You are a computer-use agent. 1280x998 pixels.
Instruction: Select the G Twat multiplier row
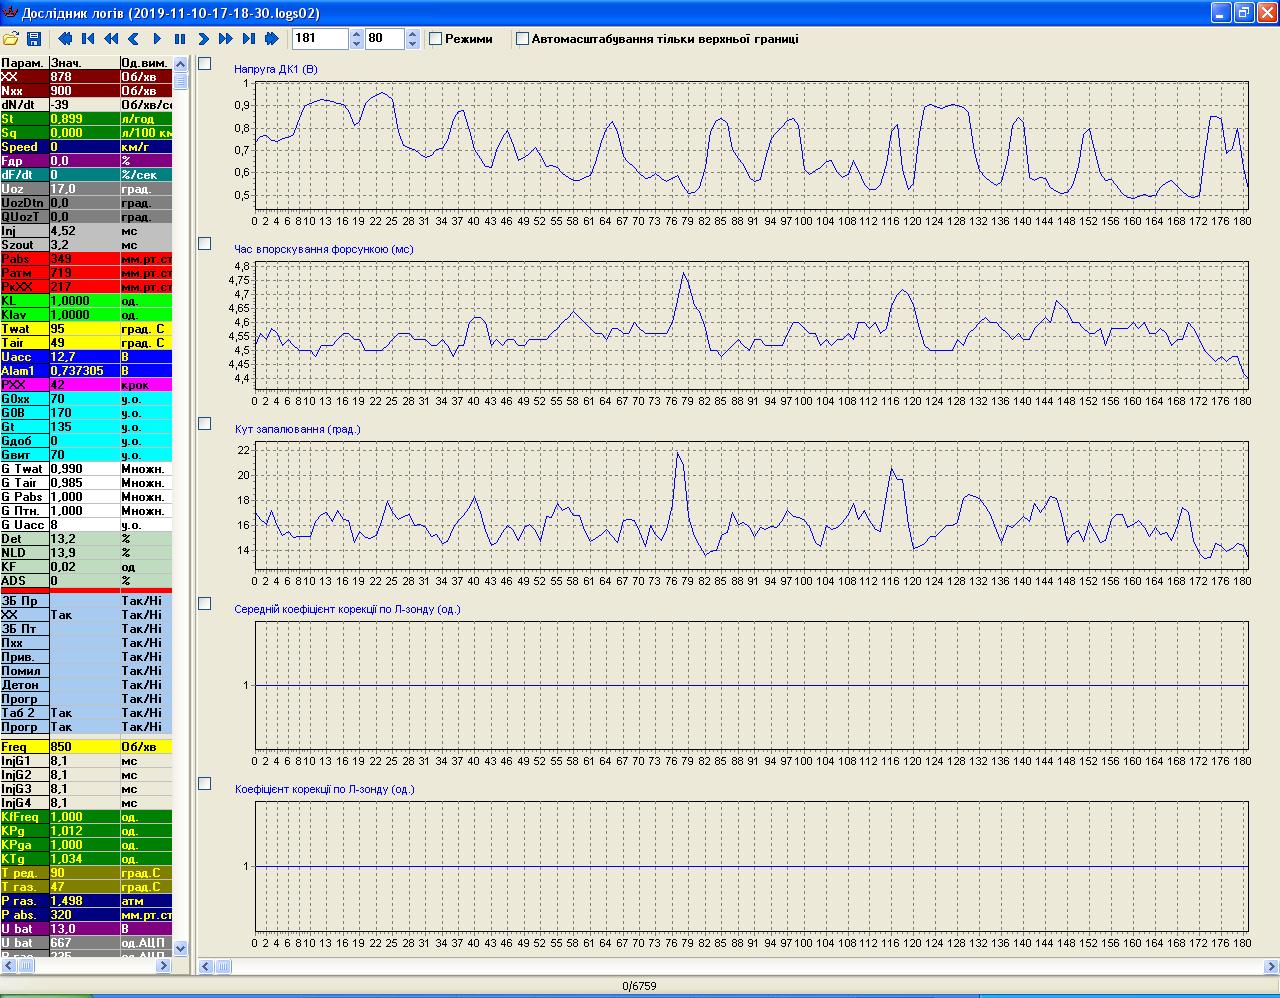[x=87, y=469]
